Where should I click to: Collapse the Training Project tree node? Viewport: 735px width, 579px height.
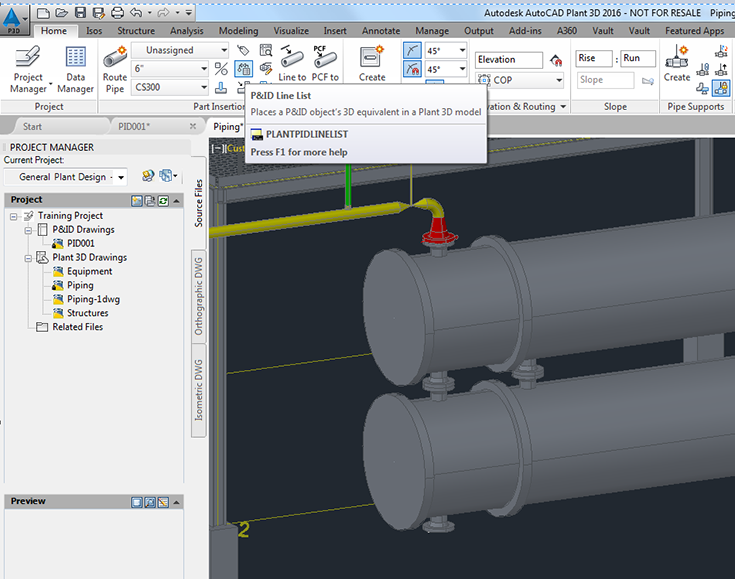click(x=14, y=216)
